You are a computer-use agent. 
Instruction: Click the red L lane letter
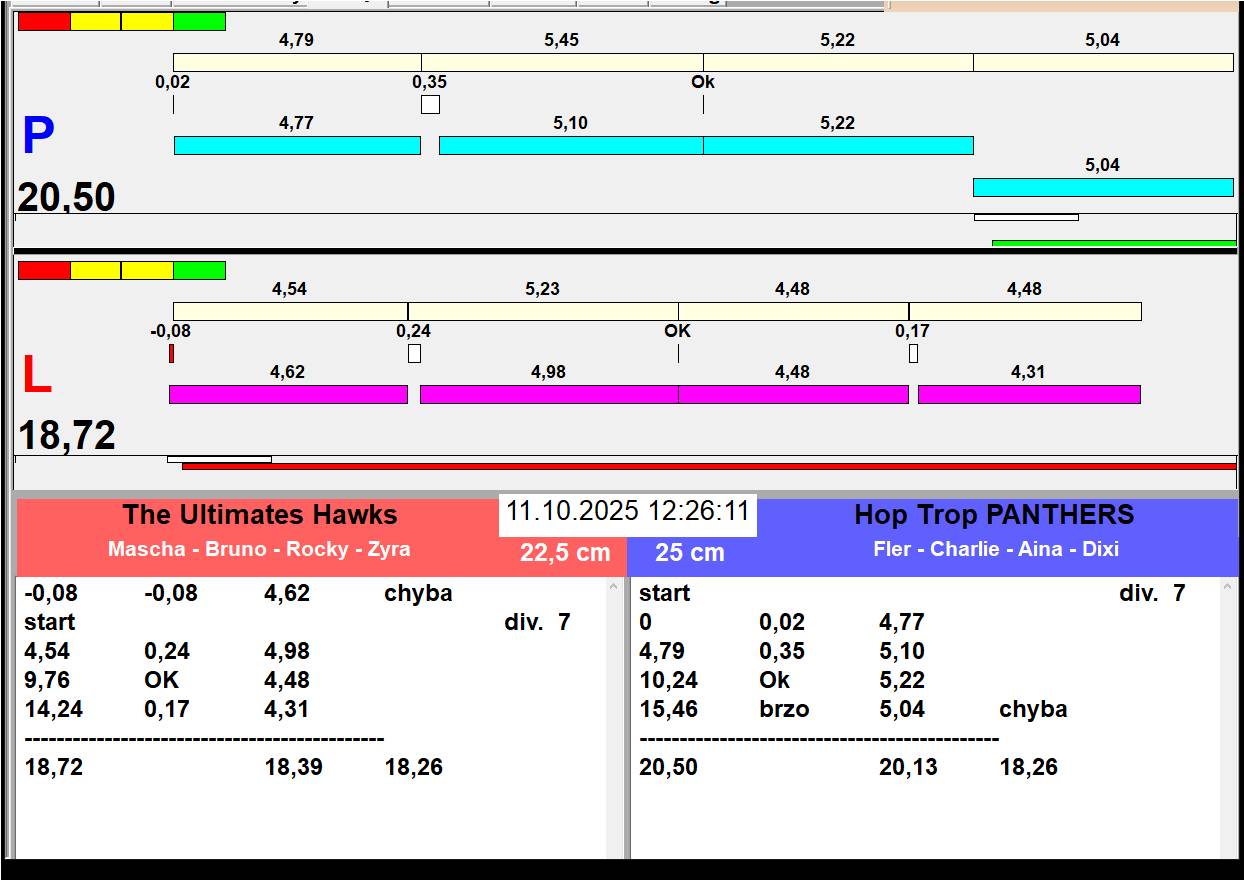(36, 375)
